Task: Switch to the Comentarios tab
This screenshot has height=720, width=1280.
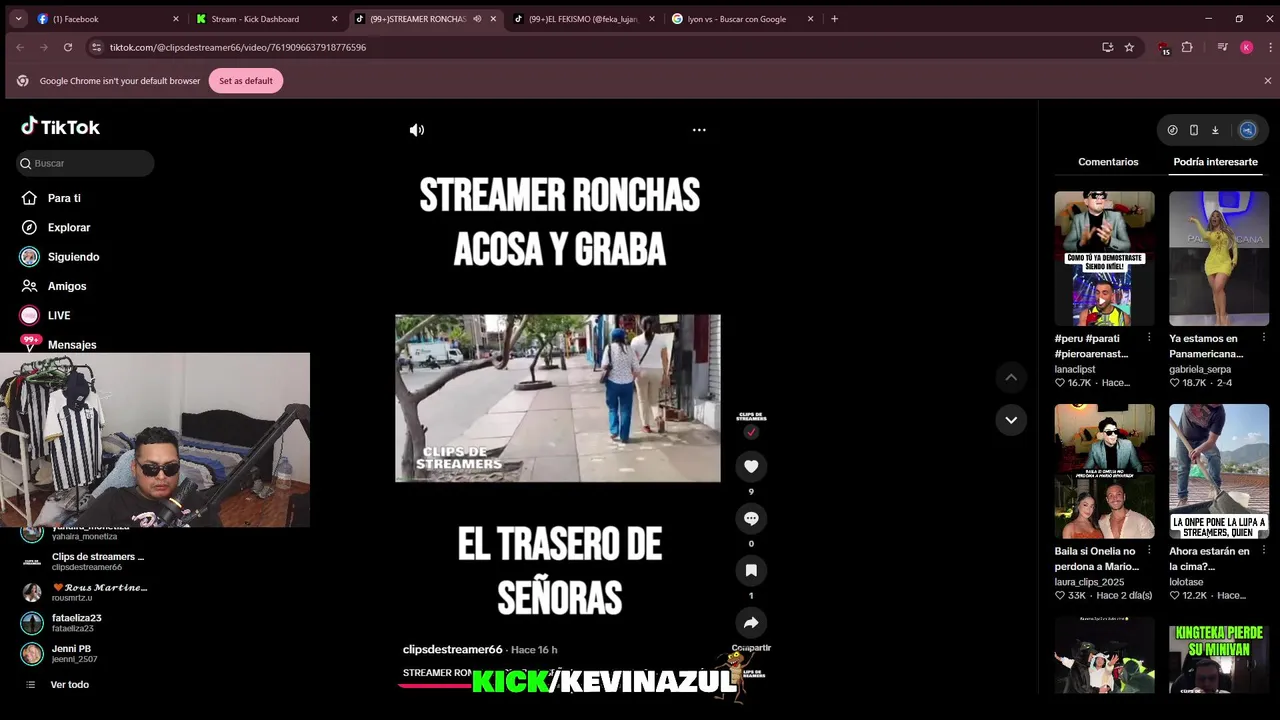Action: [1108, 162]
